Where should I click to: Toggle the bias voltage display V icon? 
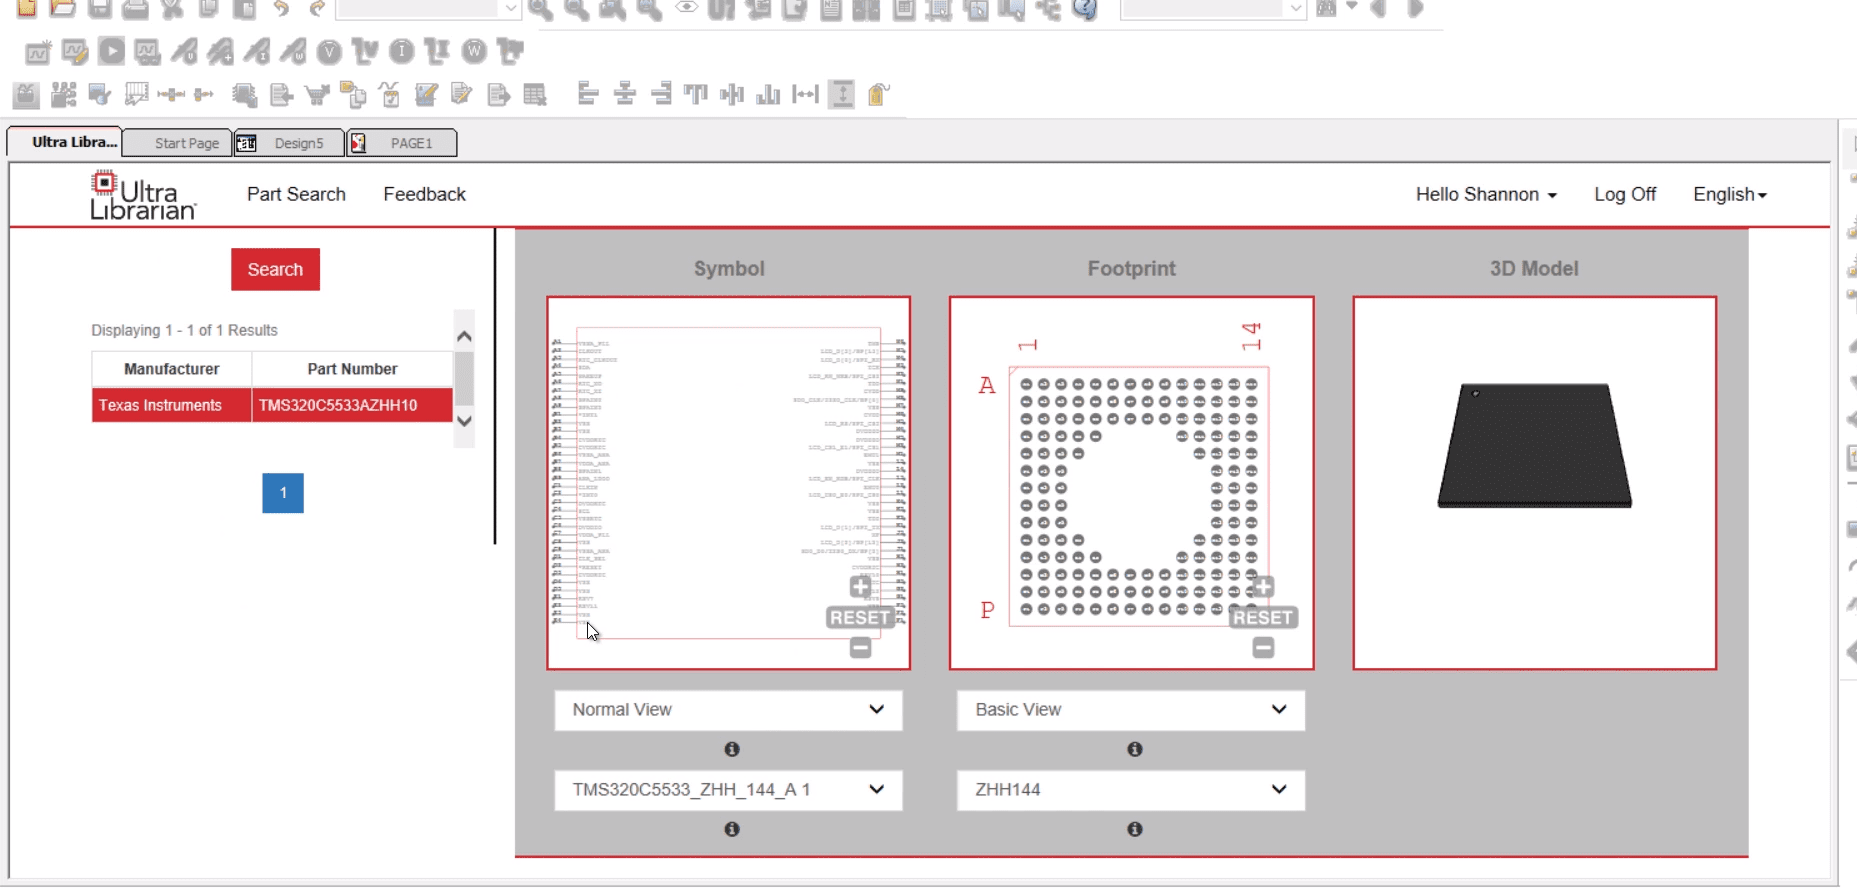329,51
